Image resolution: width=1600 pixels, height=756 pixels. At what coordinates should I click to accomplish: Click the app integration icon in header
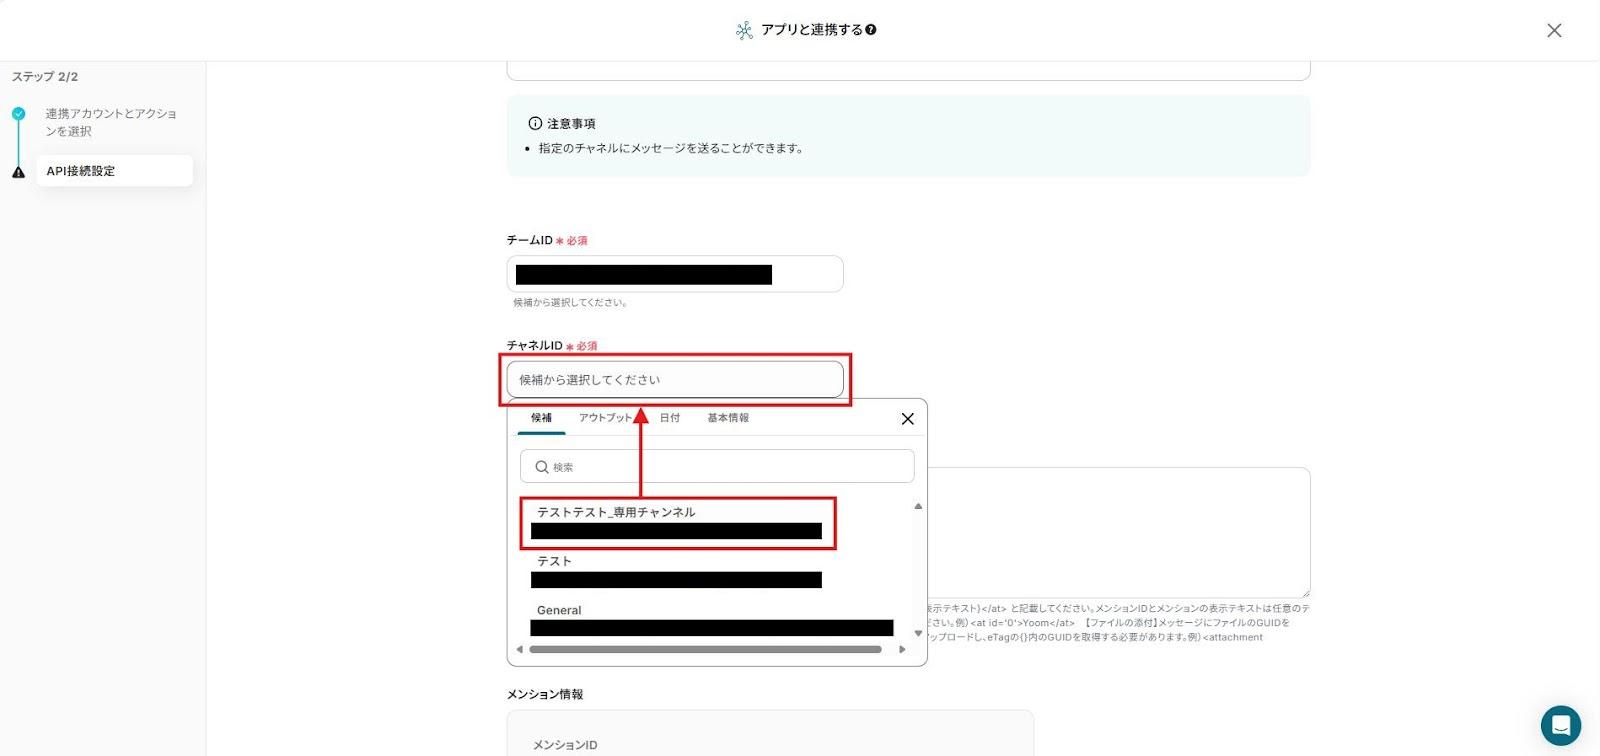coord(744,30)
